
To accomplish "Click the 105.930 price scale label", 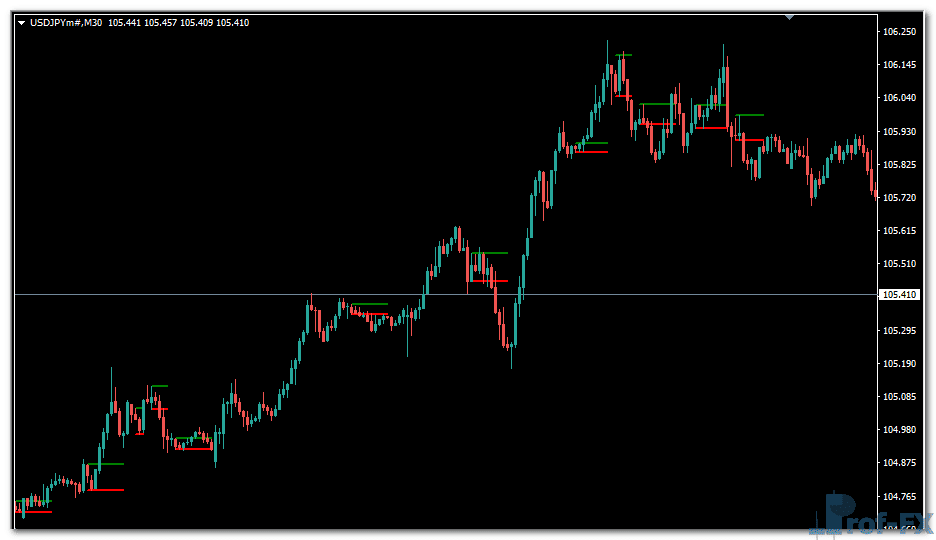I will (x=900, y=132).
